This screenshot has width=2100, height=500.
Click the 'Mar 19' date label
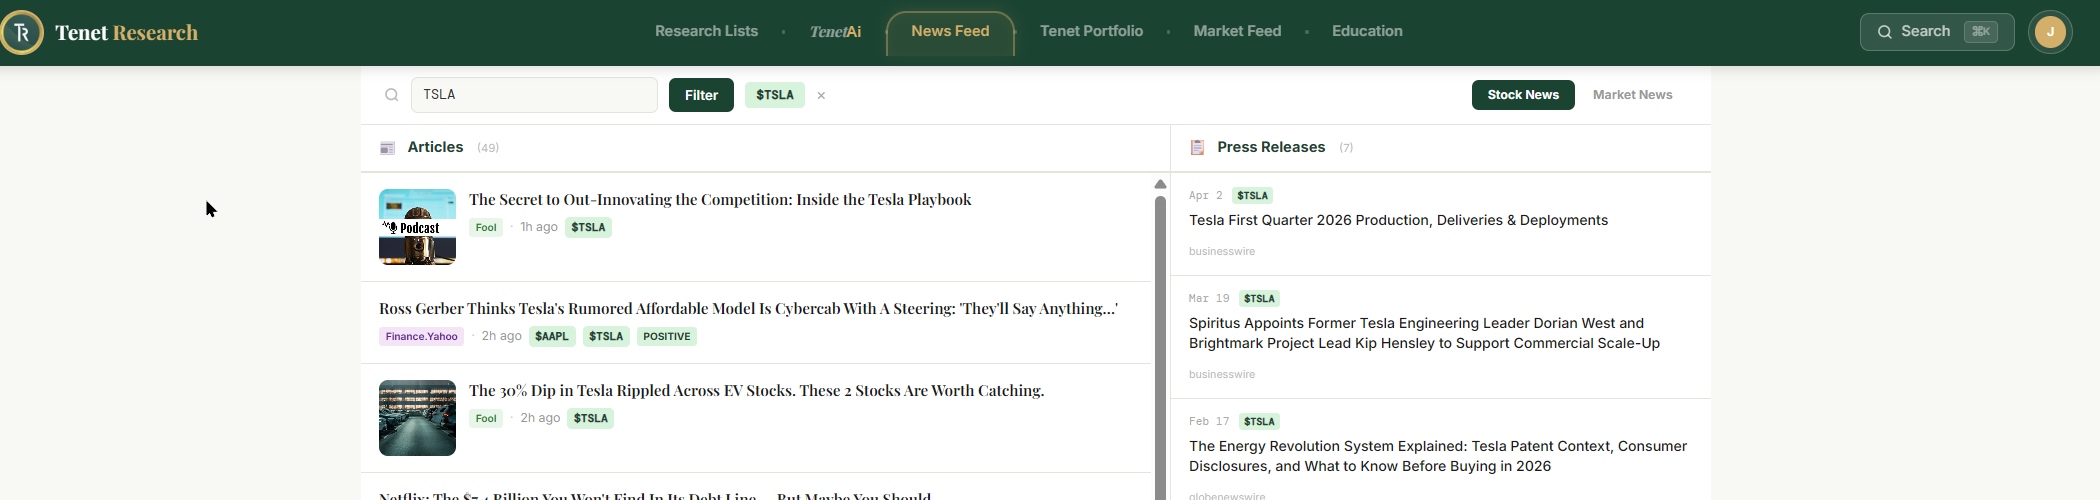tap(1209, 299)
